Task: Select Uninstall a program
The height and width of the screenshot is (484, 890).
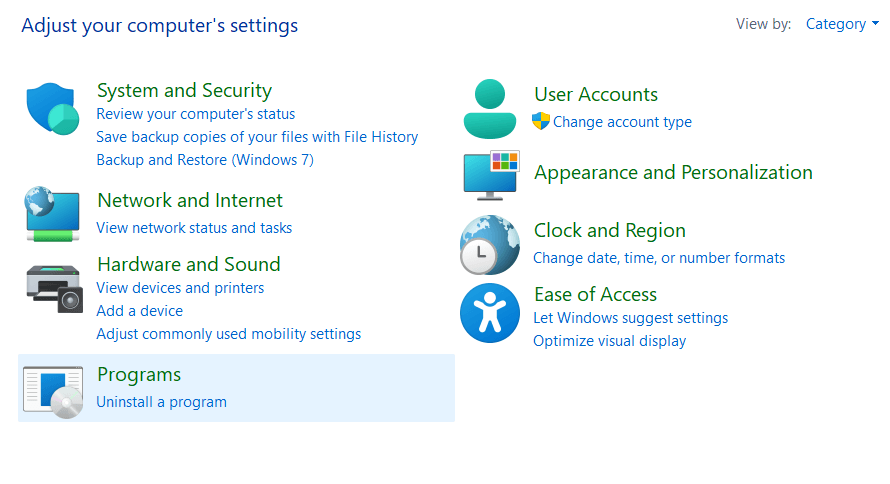Action: coord(162,402)
